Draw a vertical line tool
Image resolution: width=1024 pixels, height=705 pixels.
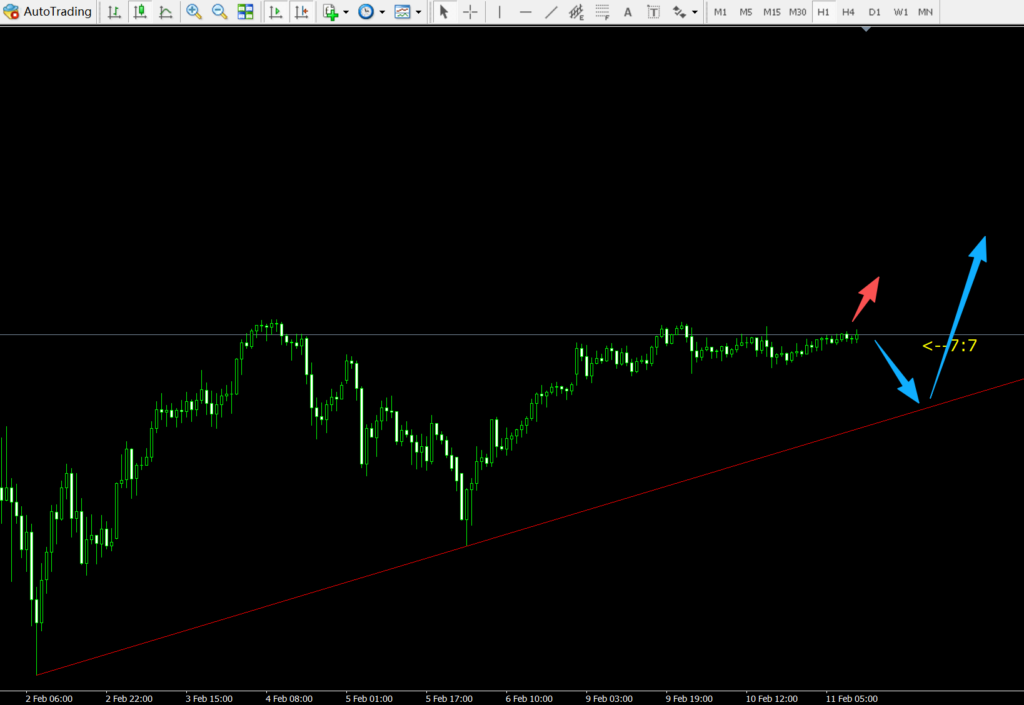[x=499, y=12]
